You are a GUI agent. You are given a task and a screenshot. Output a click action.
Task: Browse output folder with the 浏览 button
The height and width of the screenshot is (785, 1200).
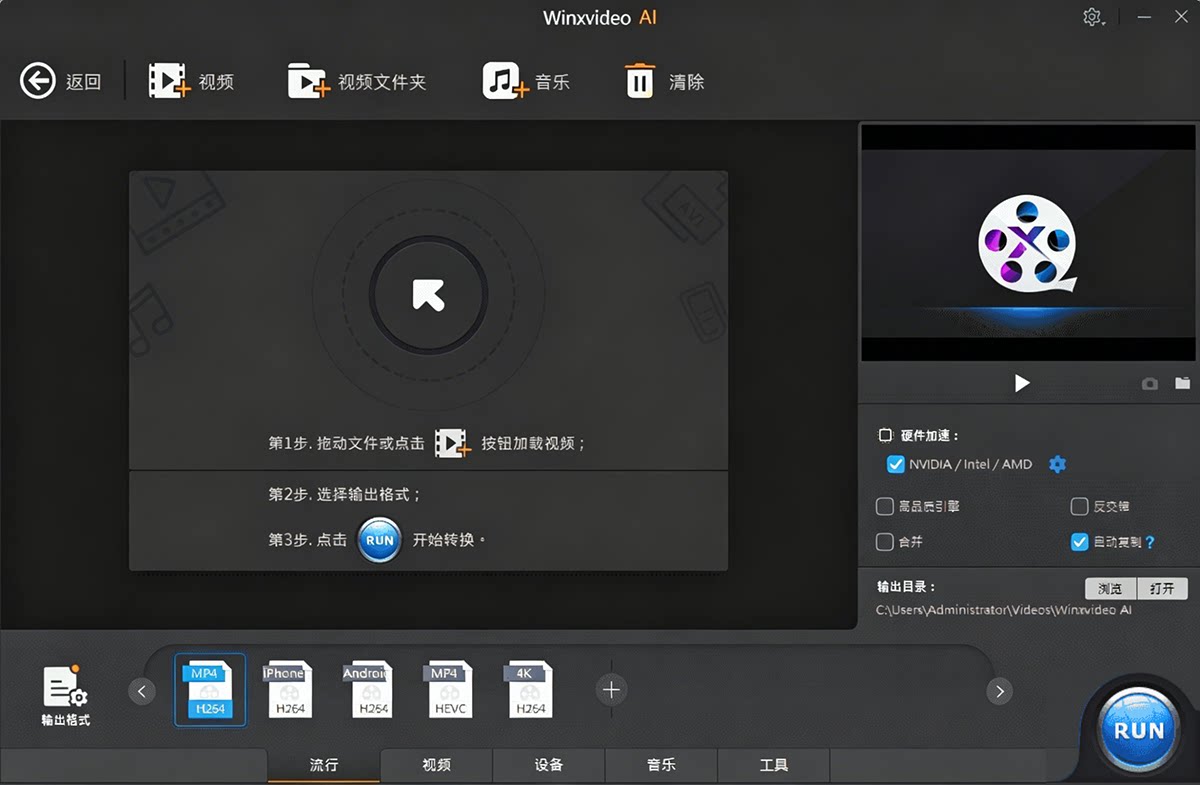click(1111, 588)
